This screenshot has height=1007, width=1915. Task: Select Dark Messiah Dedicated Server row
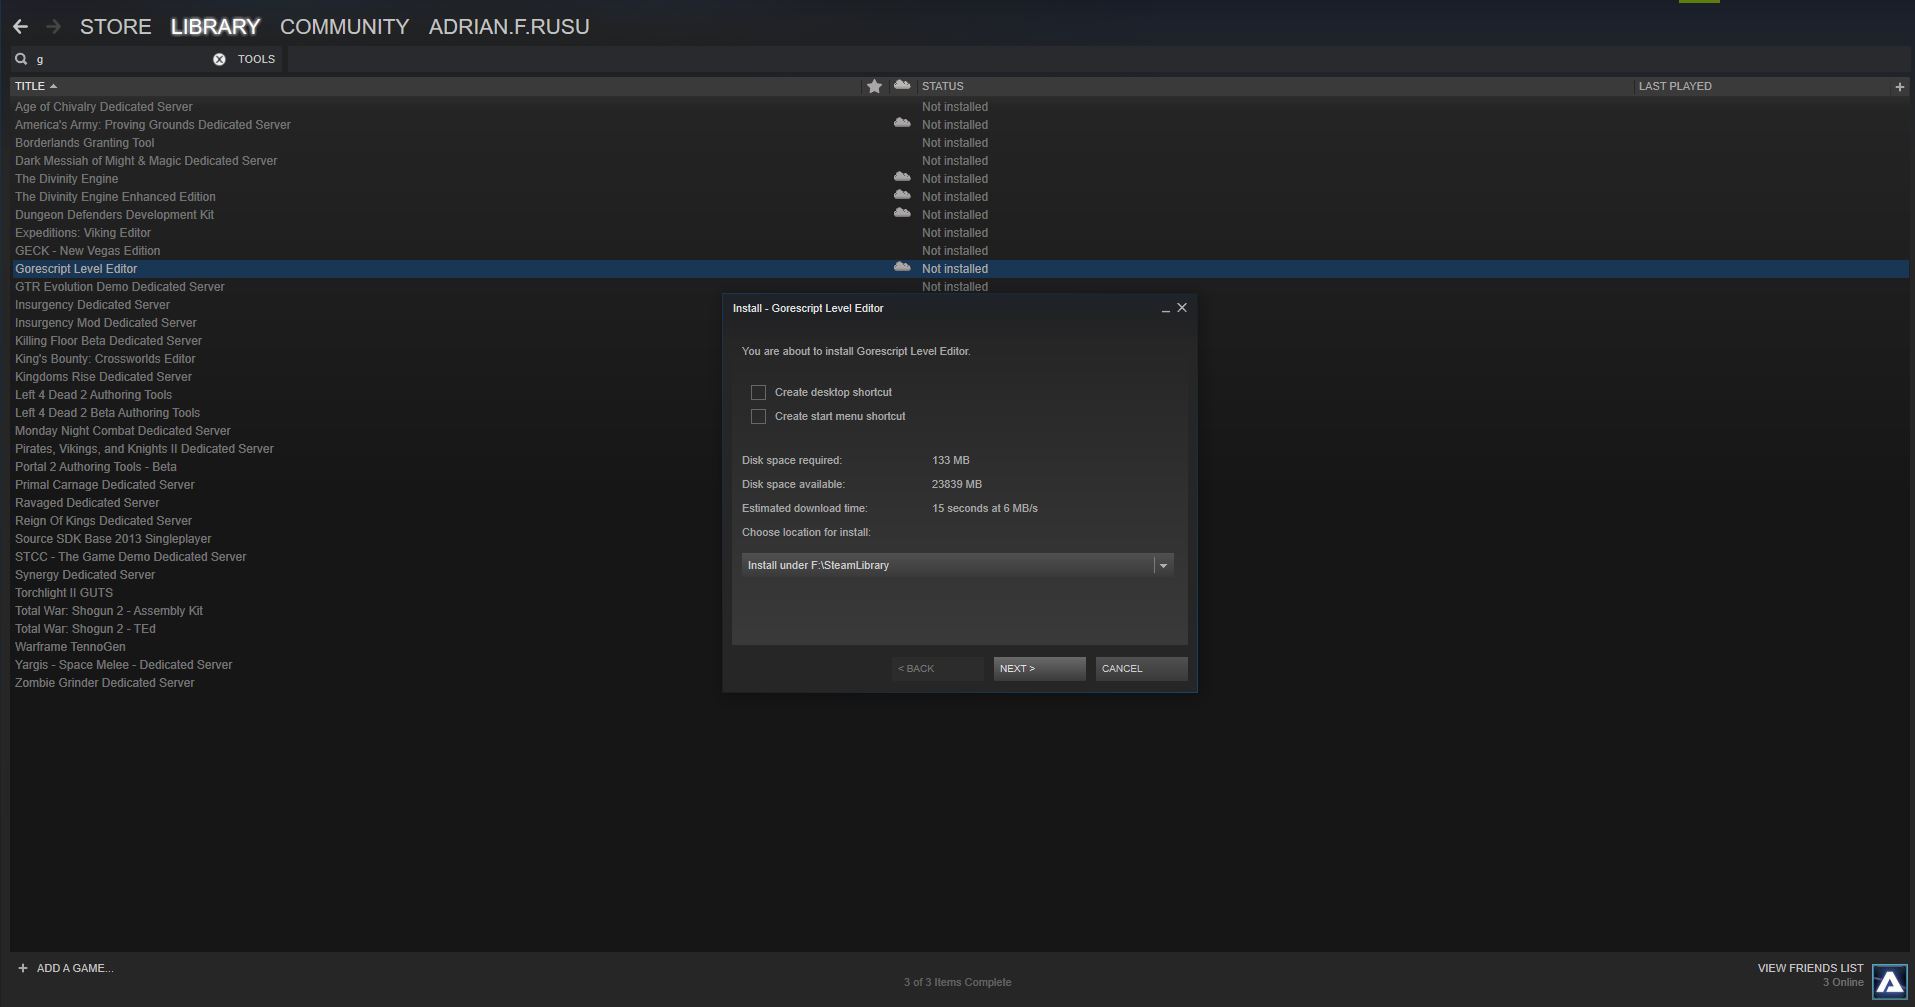[x=960, y=161]
